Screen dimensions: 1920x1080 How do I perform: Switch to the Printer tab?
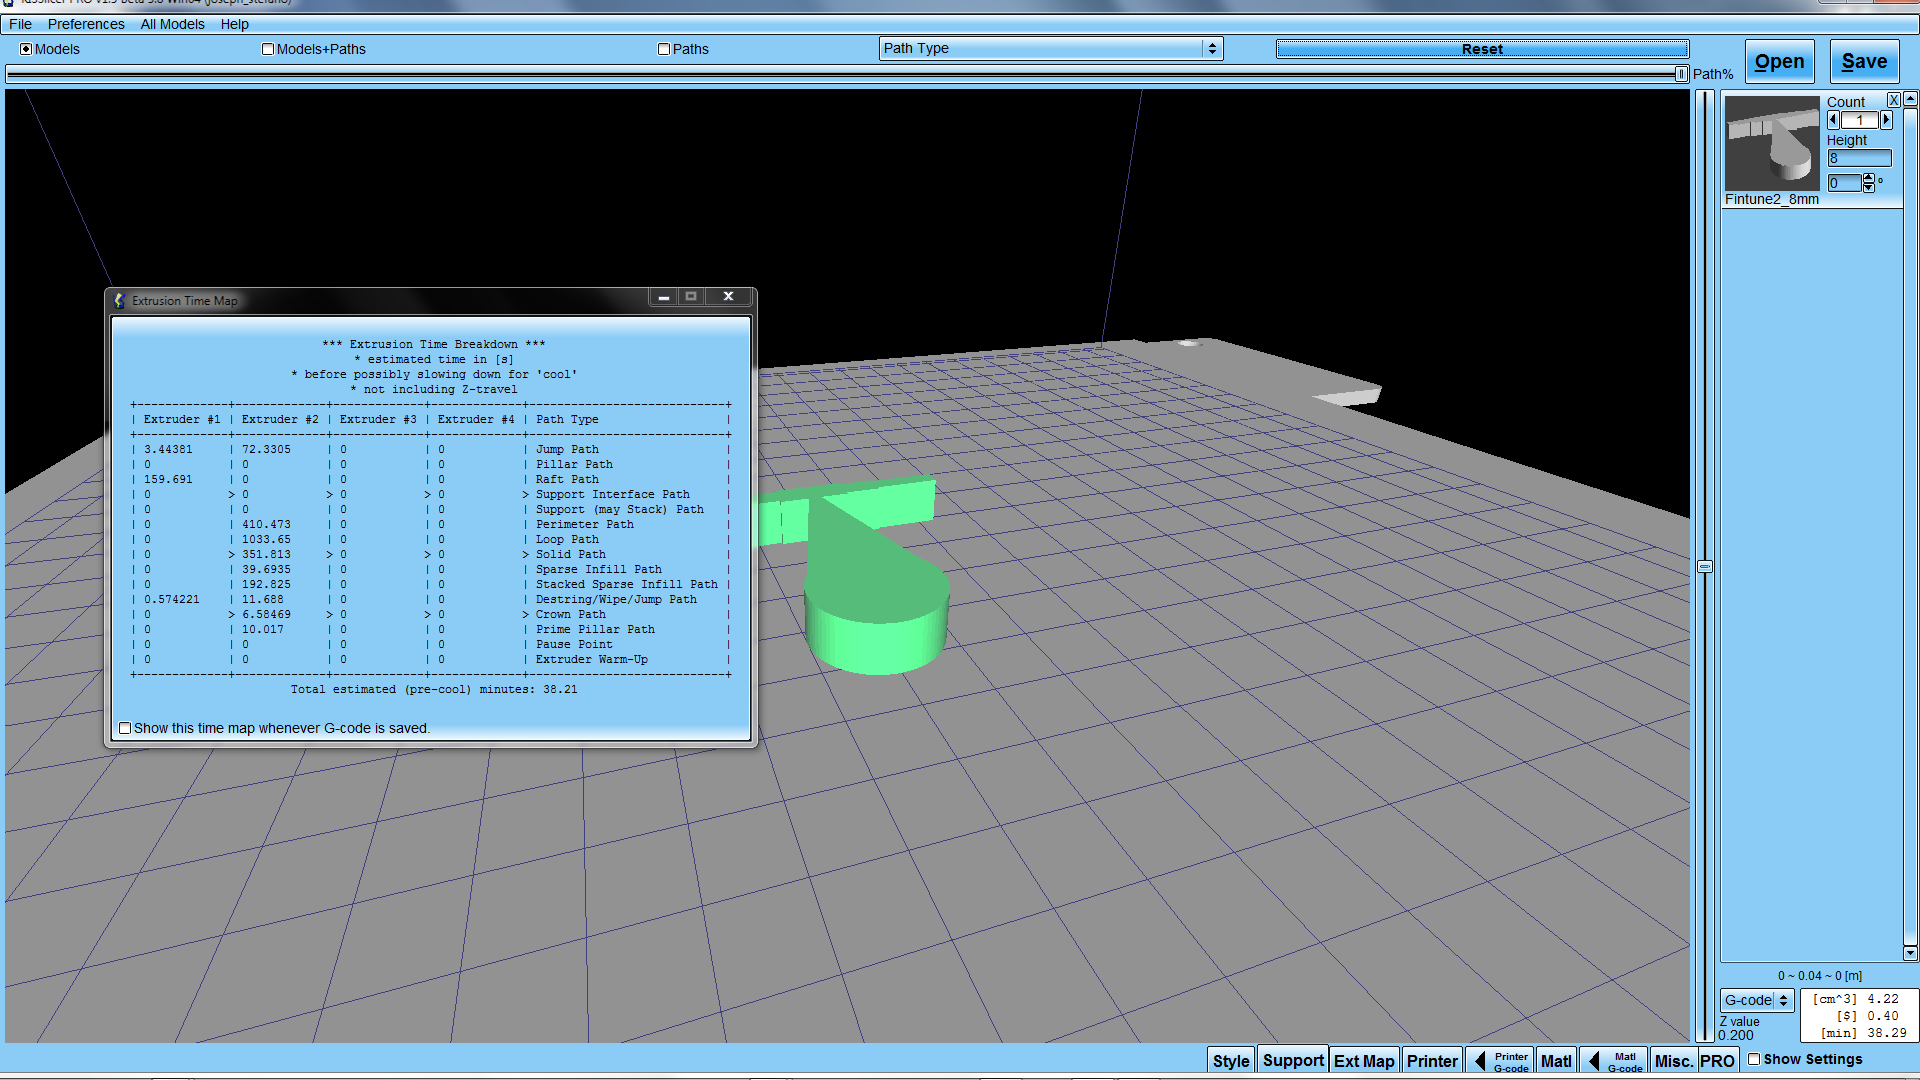coord(1432,1061)
